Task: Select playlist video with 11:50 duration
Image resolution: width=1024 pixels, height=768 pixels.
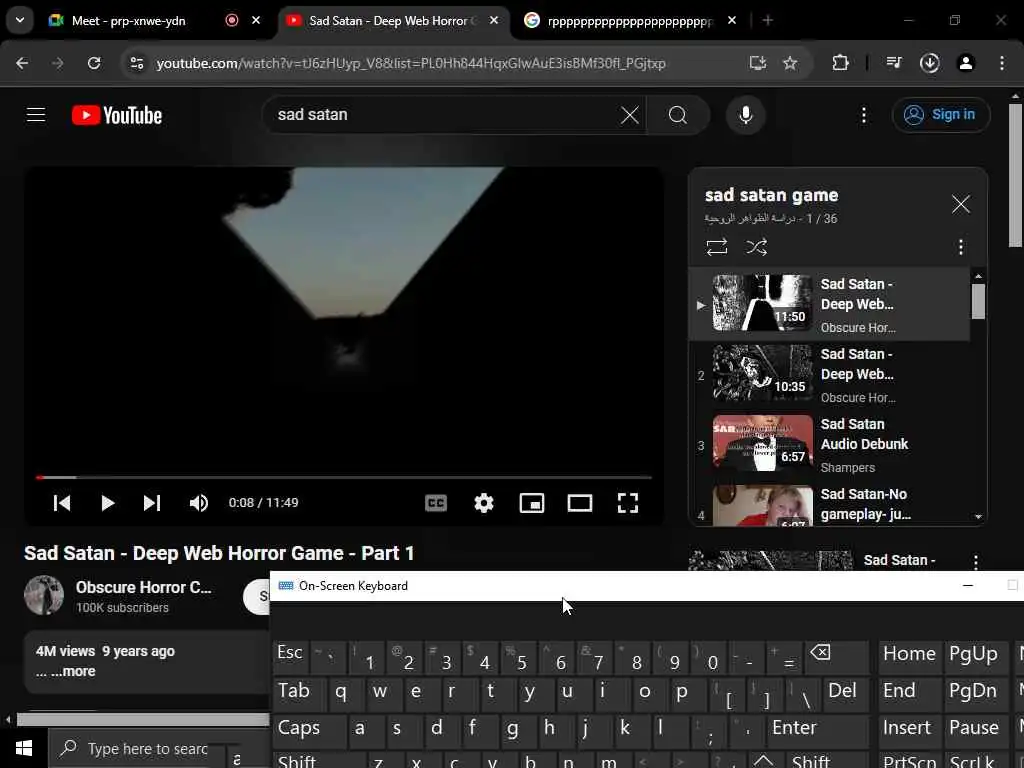Action: coord(829,304)
